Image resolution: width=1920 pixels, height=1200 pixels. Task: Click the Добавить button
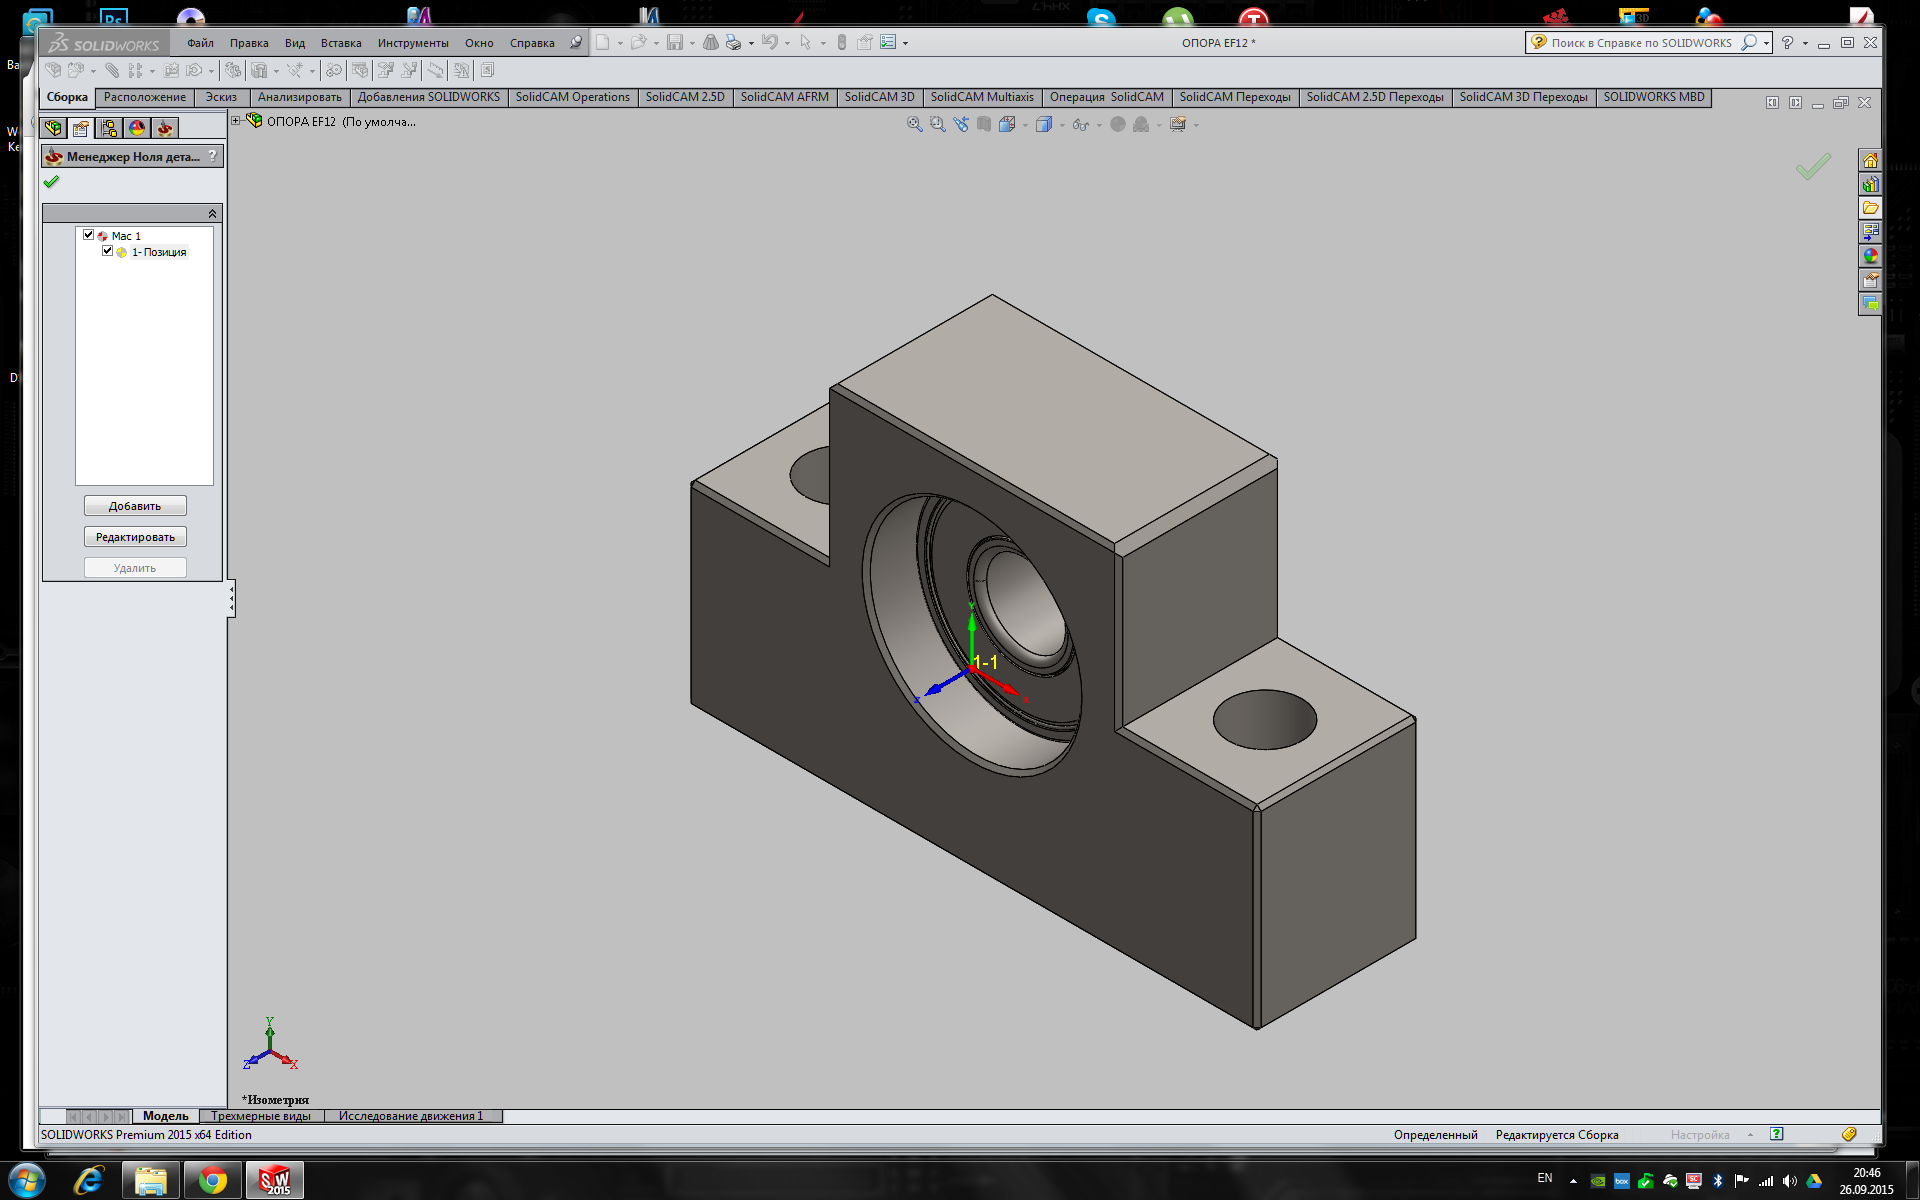pyautogui.click(x=135, y=506)
